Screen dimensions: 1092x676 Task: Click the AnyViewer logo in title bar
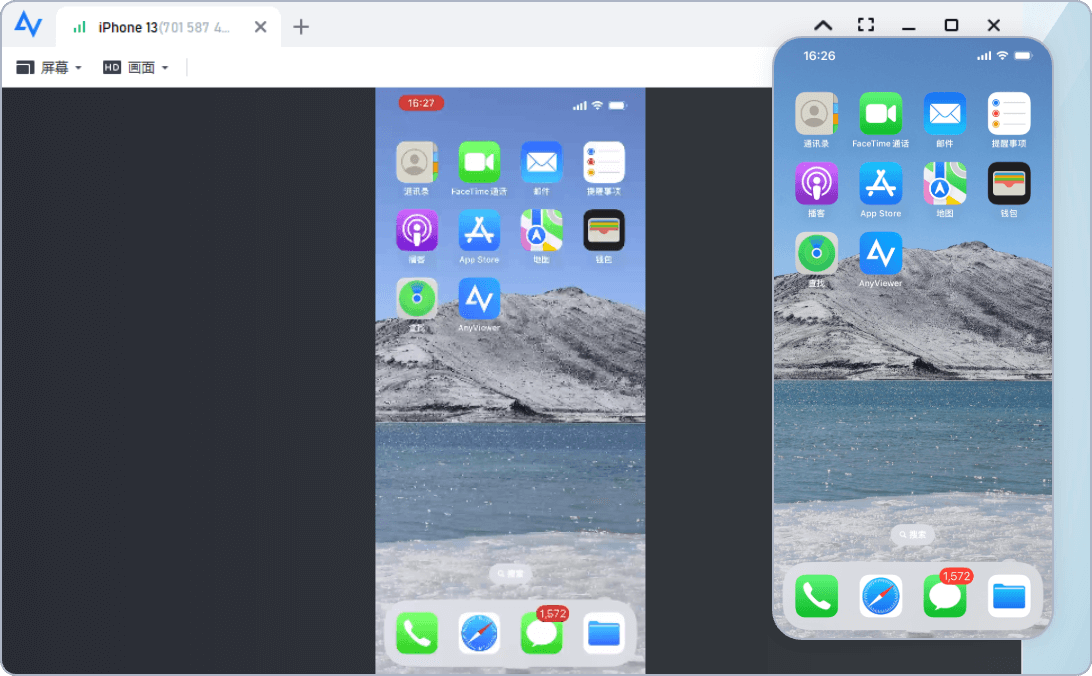coord(28,25)
